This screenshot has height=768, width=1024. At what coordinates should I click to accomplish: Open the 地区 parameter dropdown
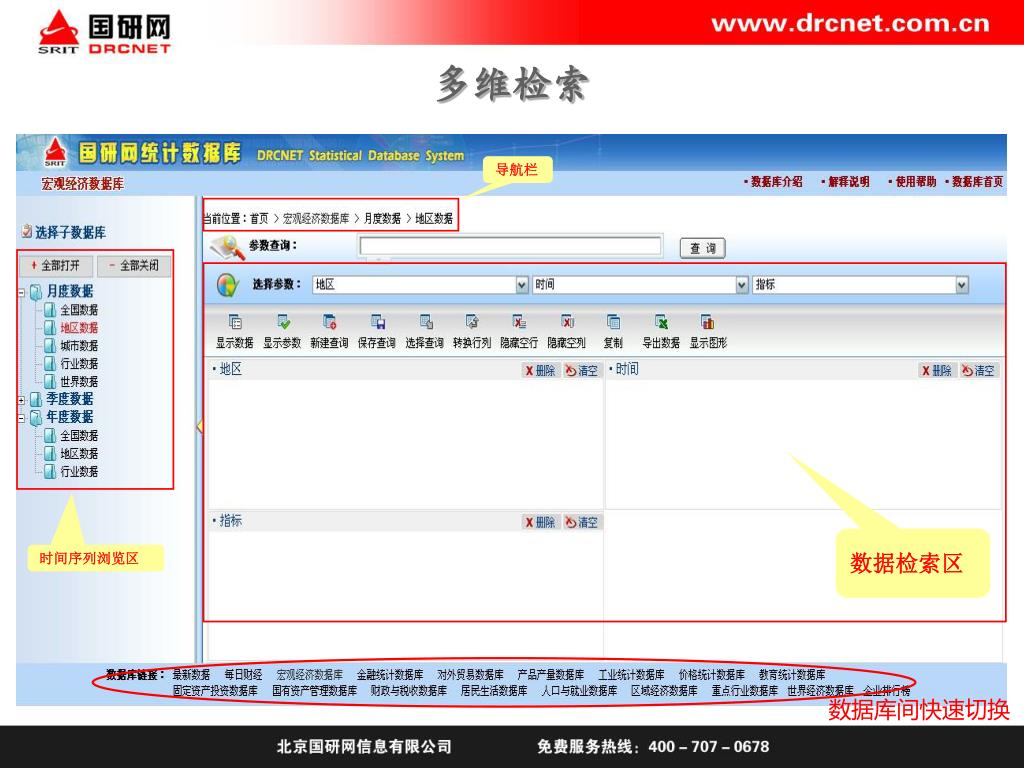tap(521, 285)
